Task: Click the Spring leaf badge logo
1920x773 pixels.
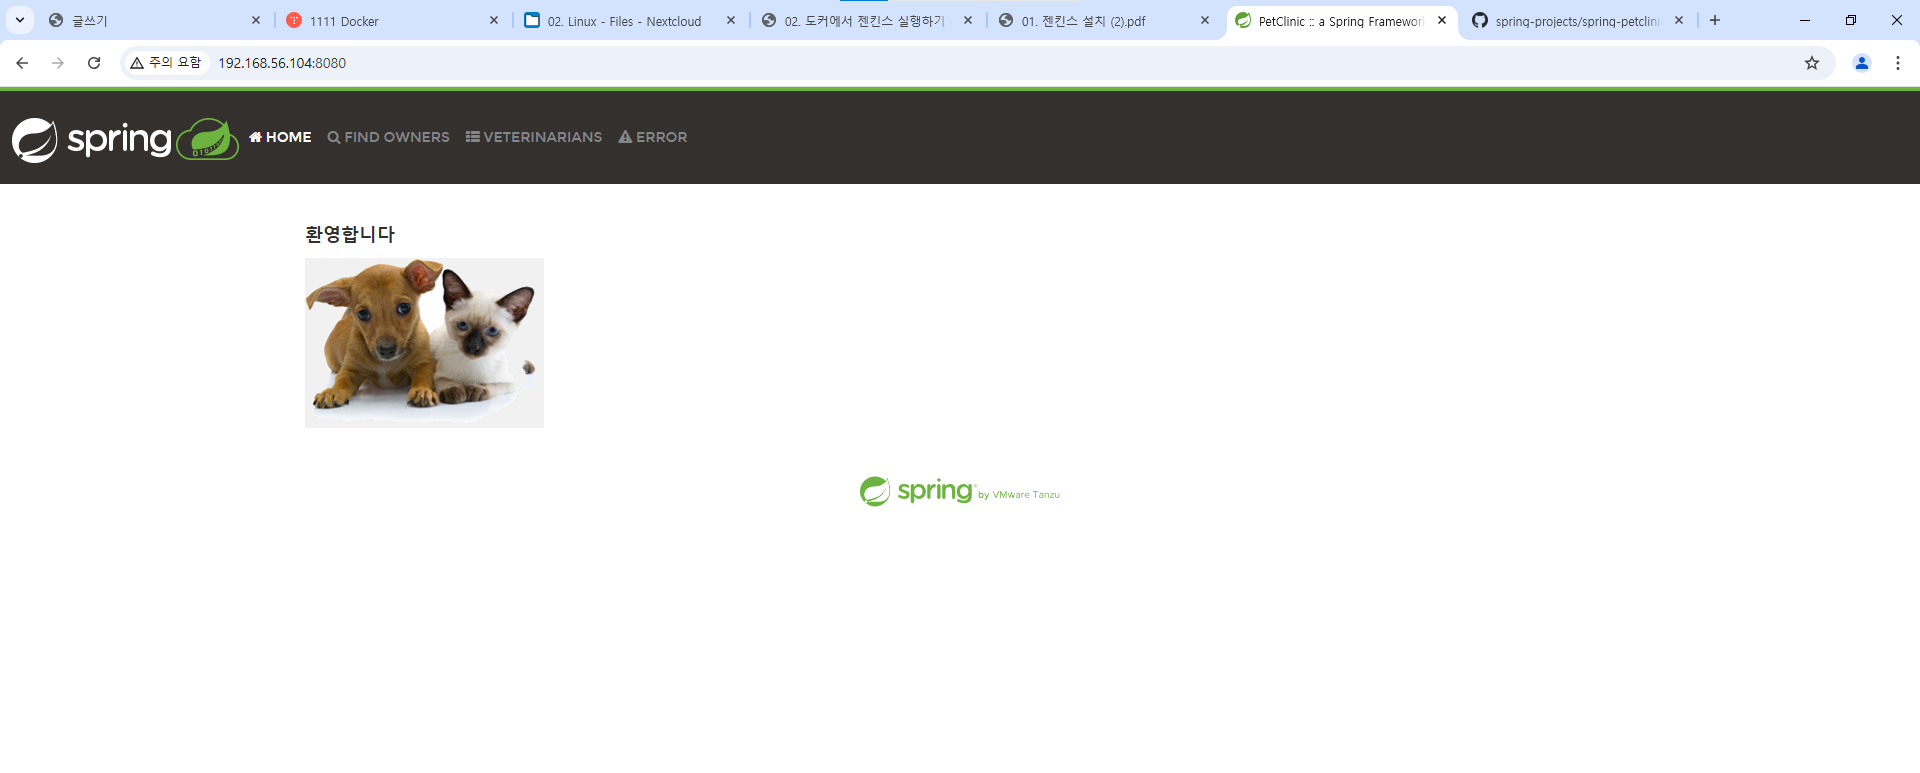Action: point(208,139)
